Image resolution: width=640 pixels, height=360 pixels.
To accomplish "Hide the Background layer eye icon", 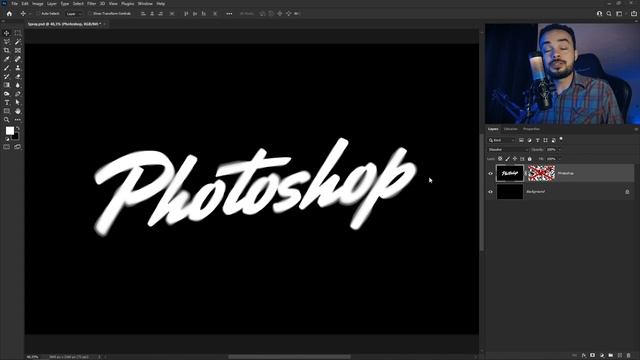I will pos(490,191).
